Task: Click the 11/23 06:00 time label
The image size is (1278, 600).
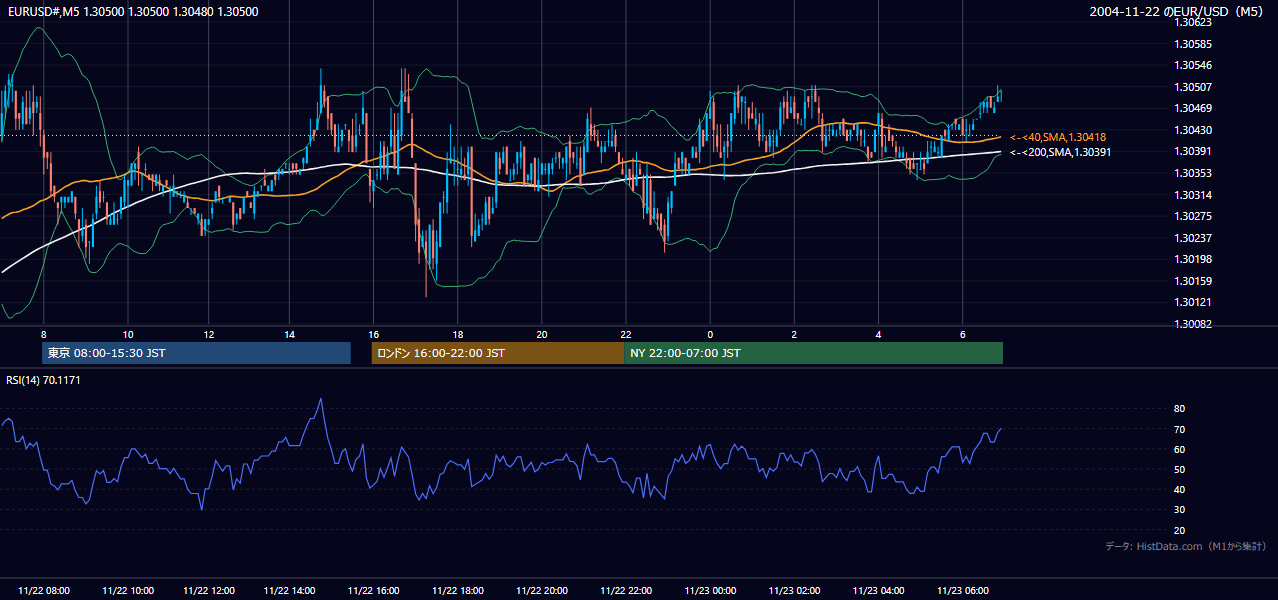Action: (x=962, y=591)
